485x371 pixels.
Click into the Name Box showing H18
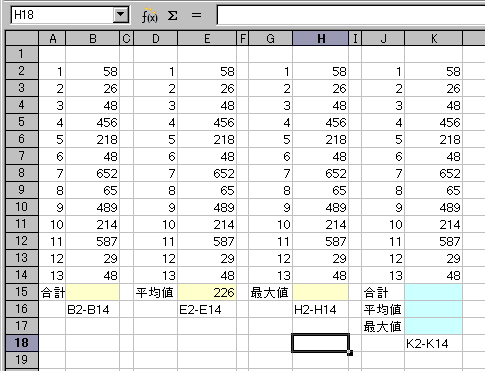[x=63, y=15]
